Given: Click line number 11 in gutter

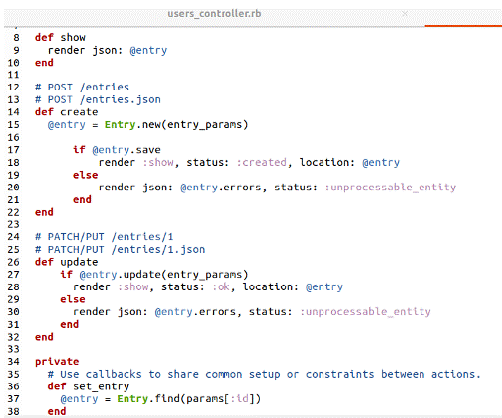Looking at the screenshot, I should tap(14, 75).
